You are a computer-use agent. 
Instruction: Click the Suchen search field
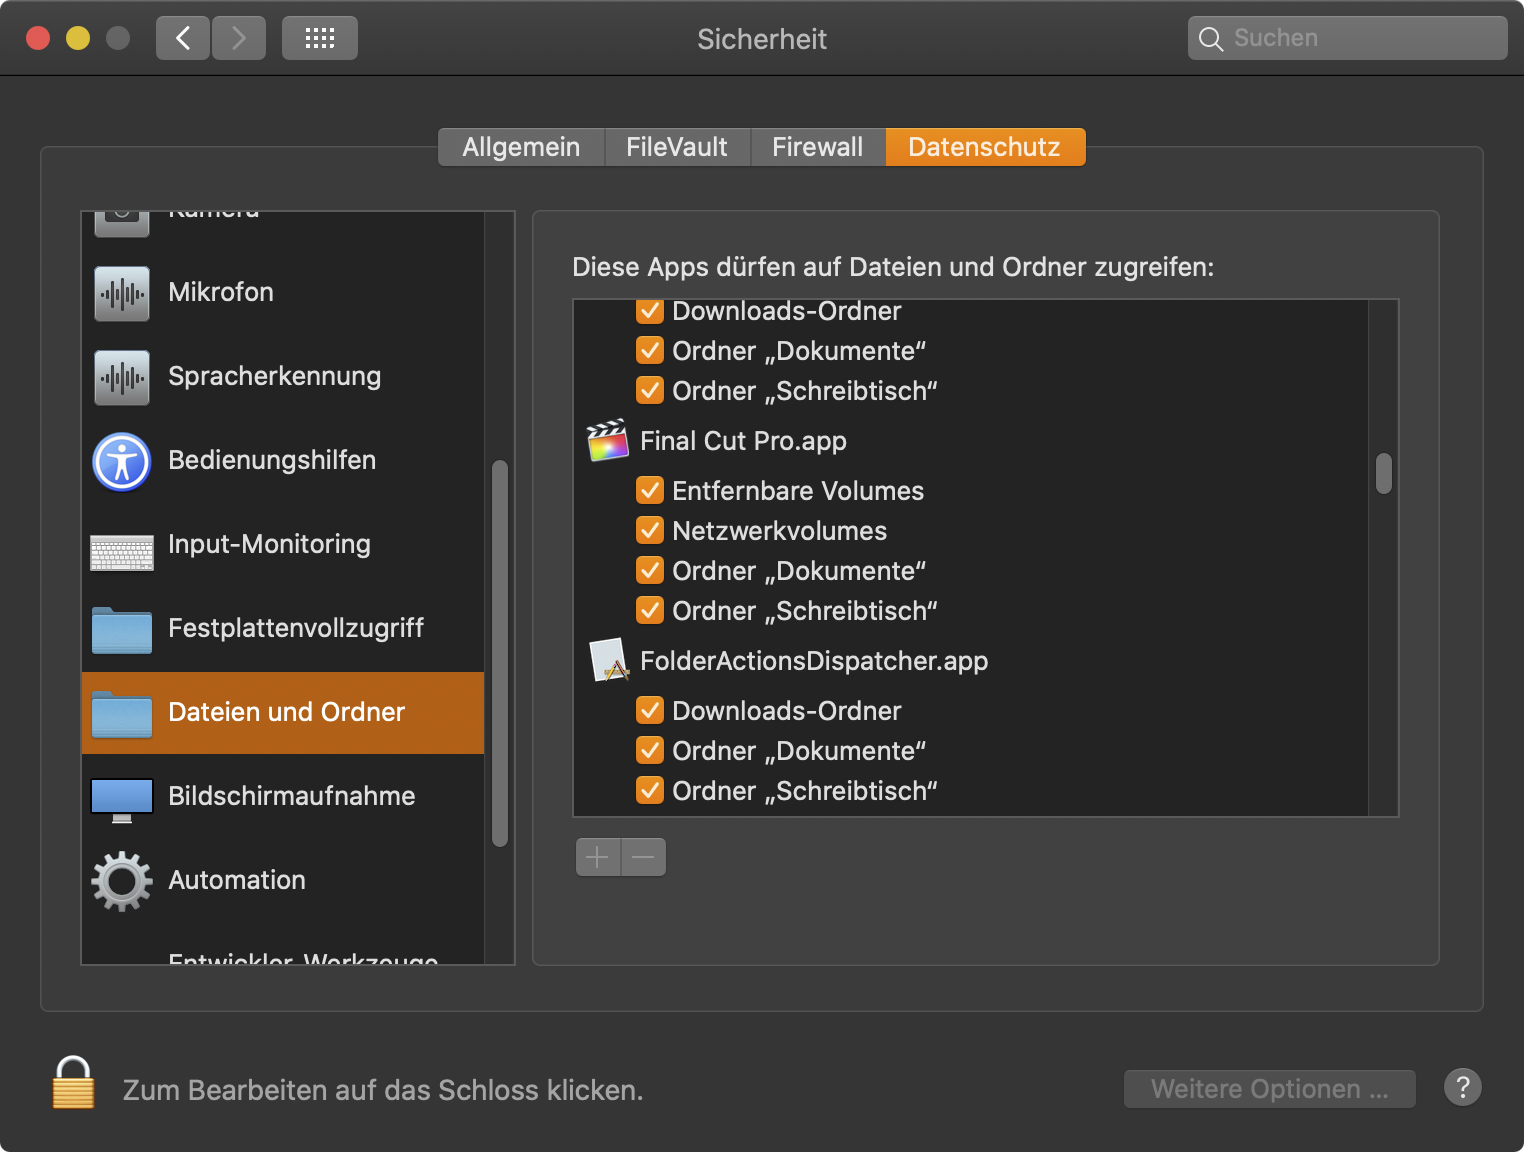1360,38
